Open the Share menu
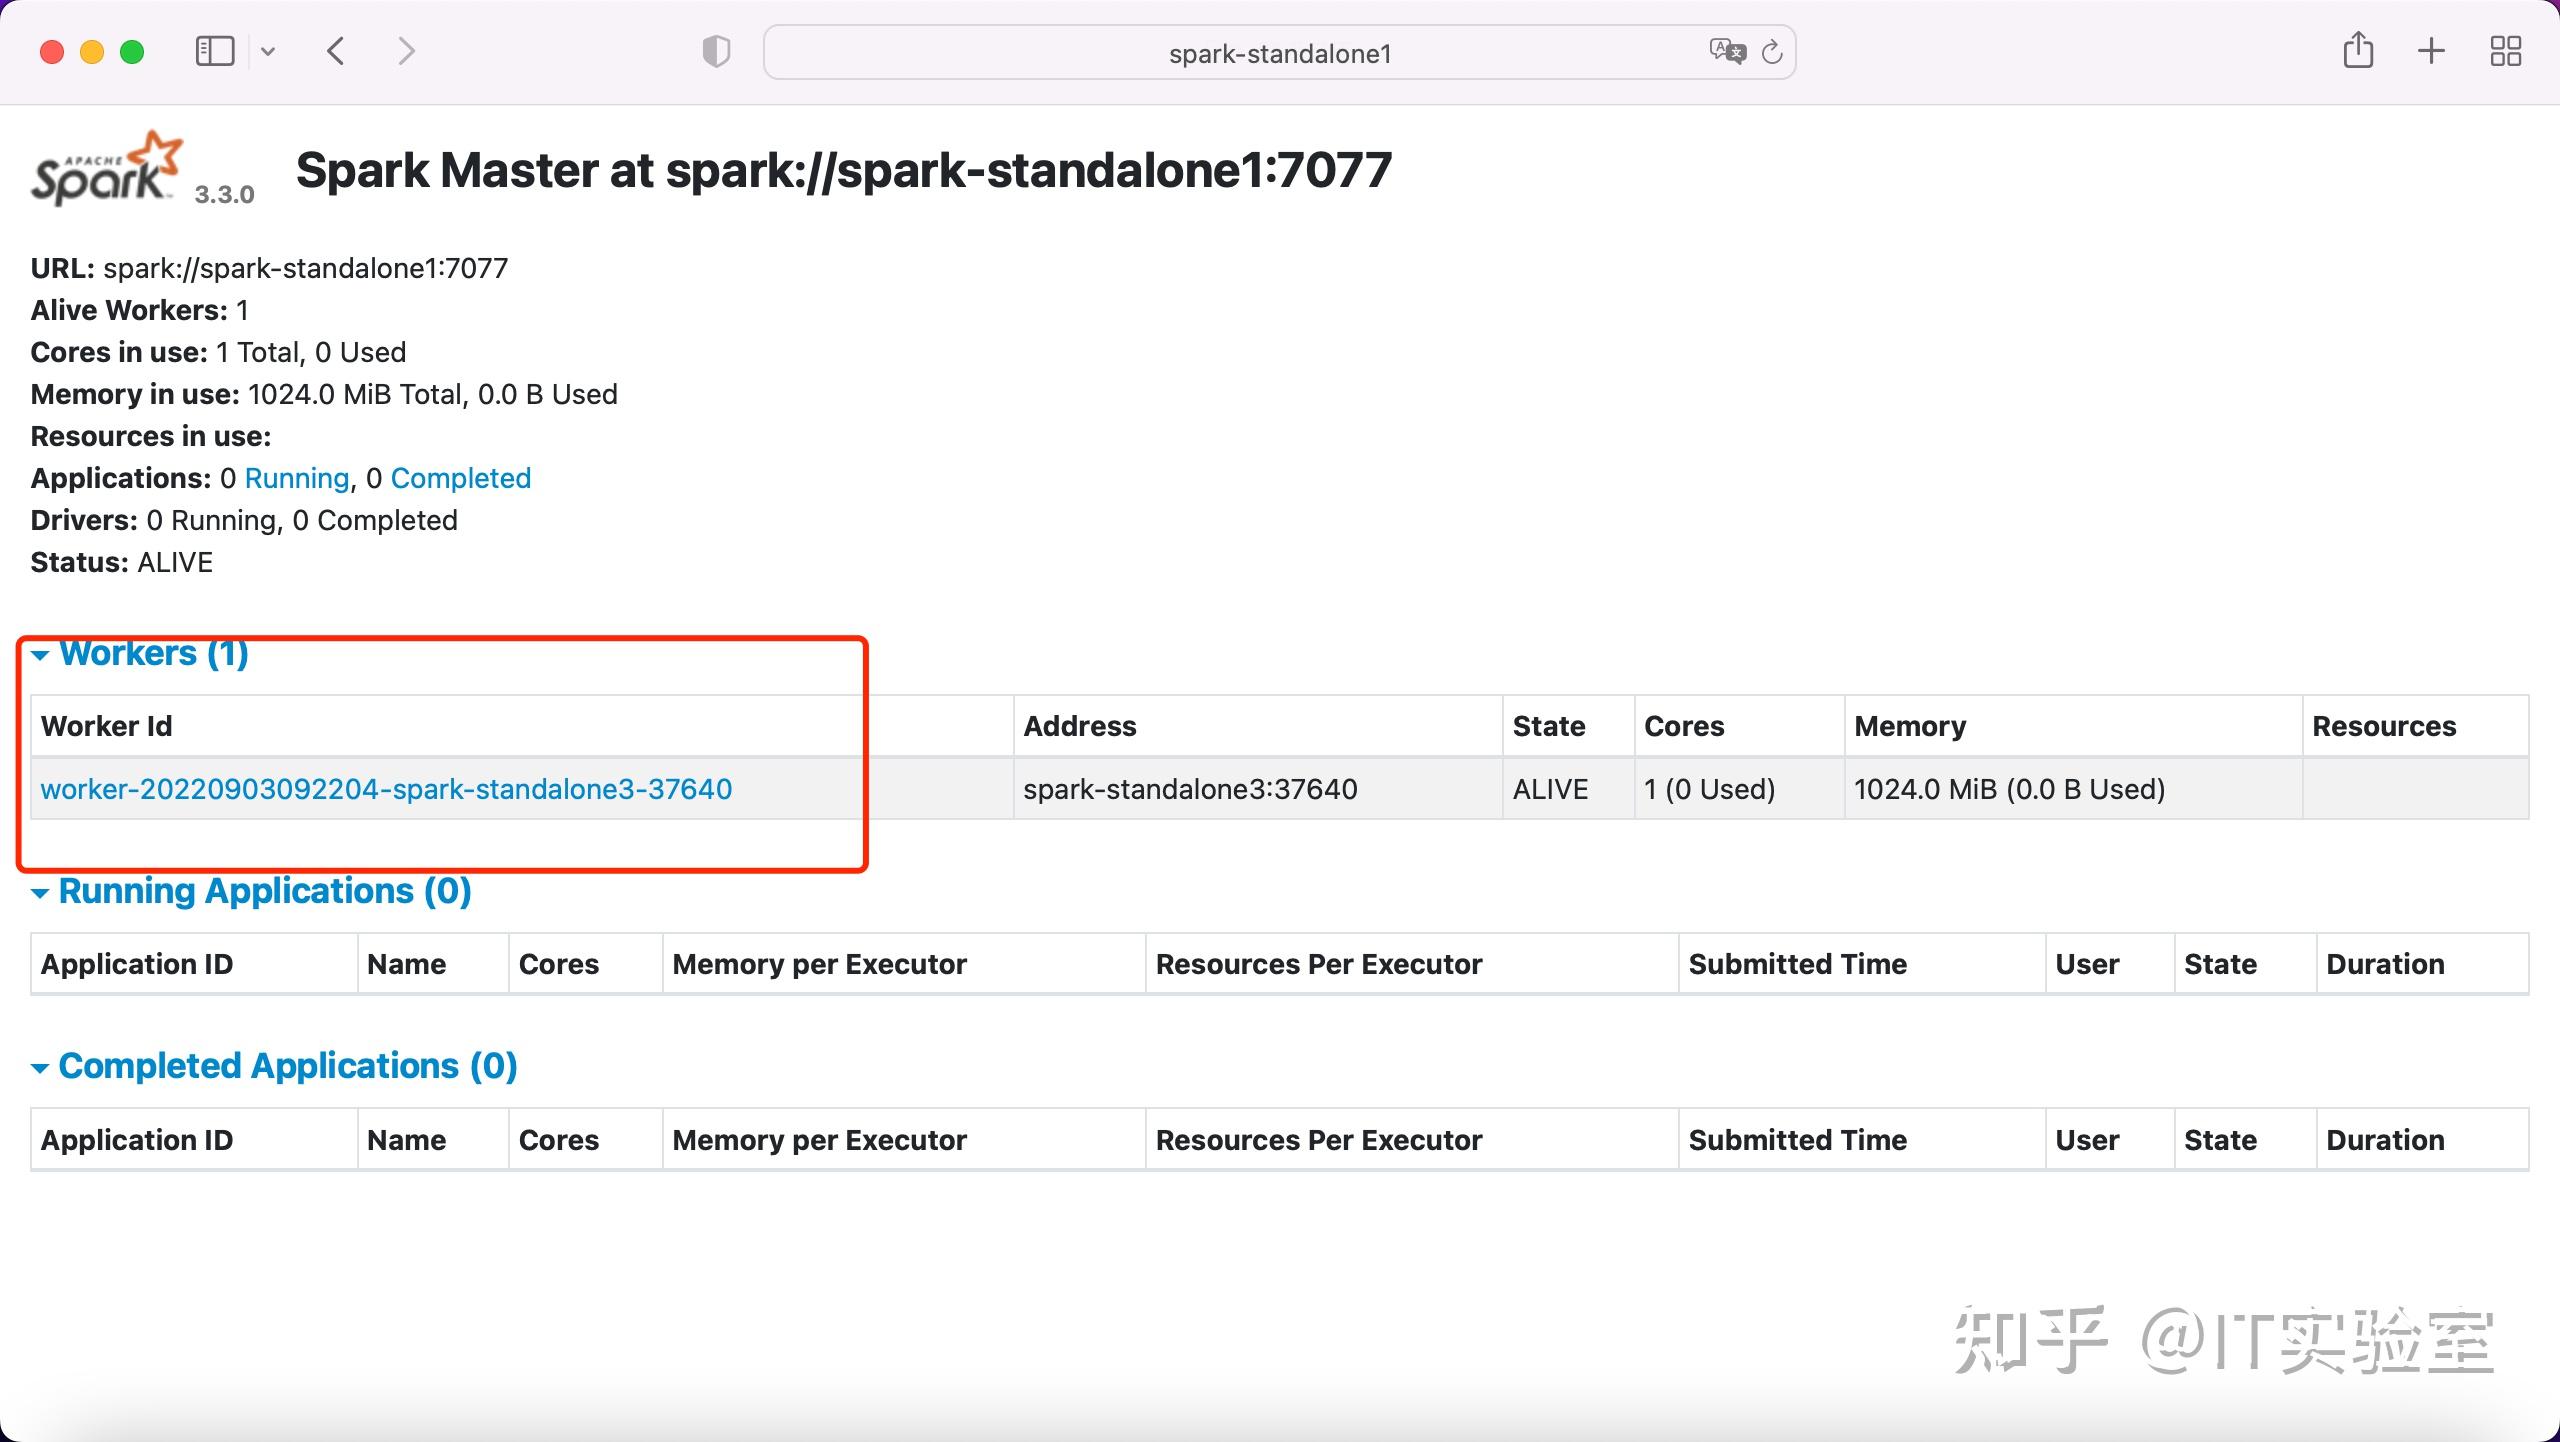 [x=2359, y=50]
